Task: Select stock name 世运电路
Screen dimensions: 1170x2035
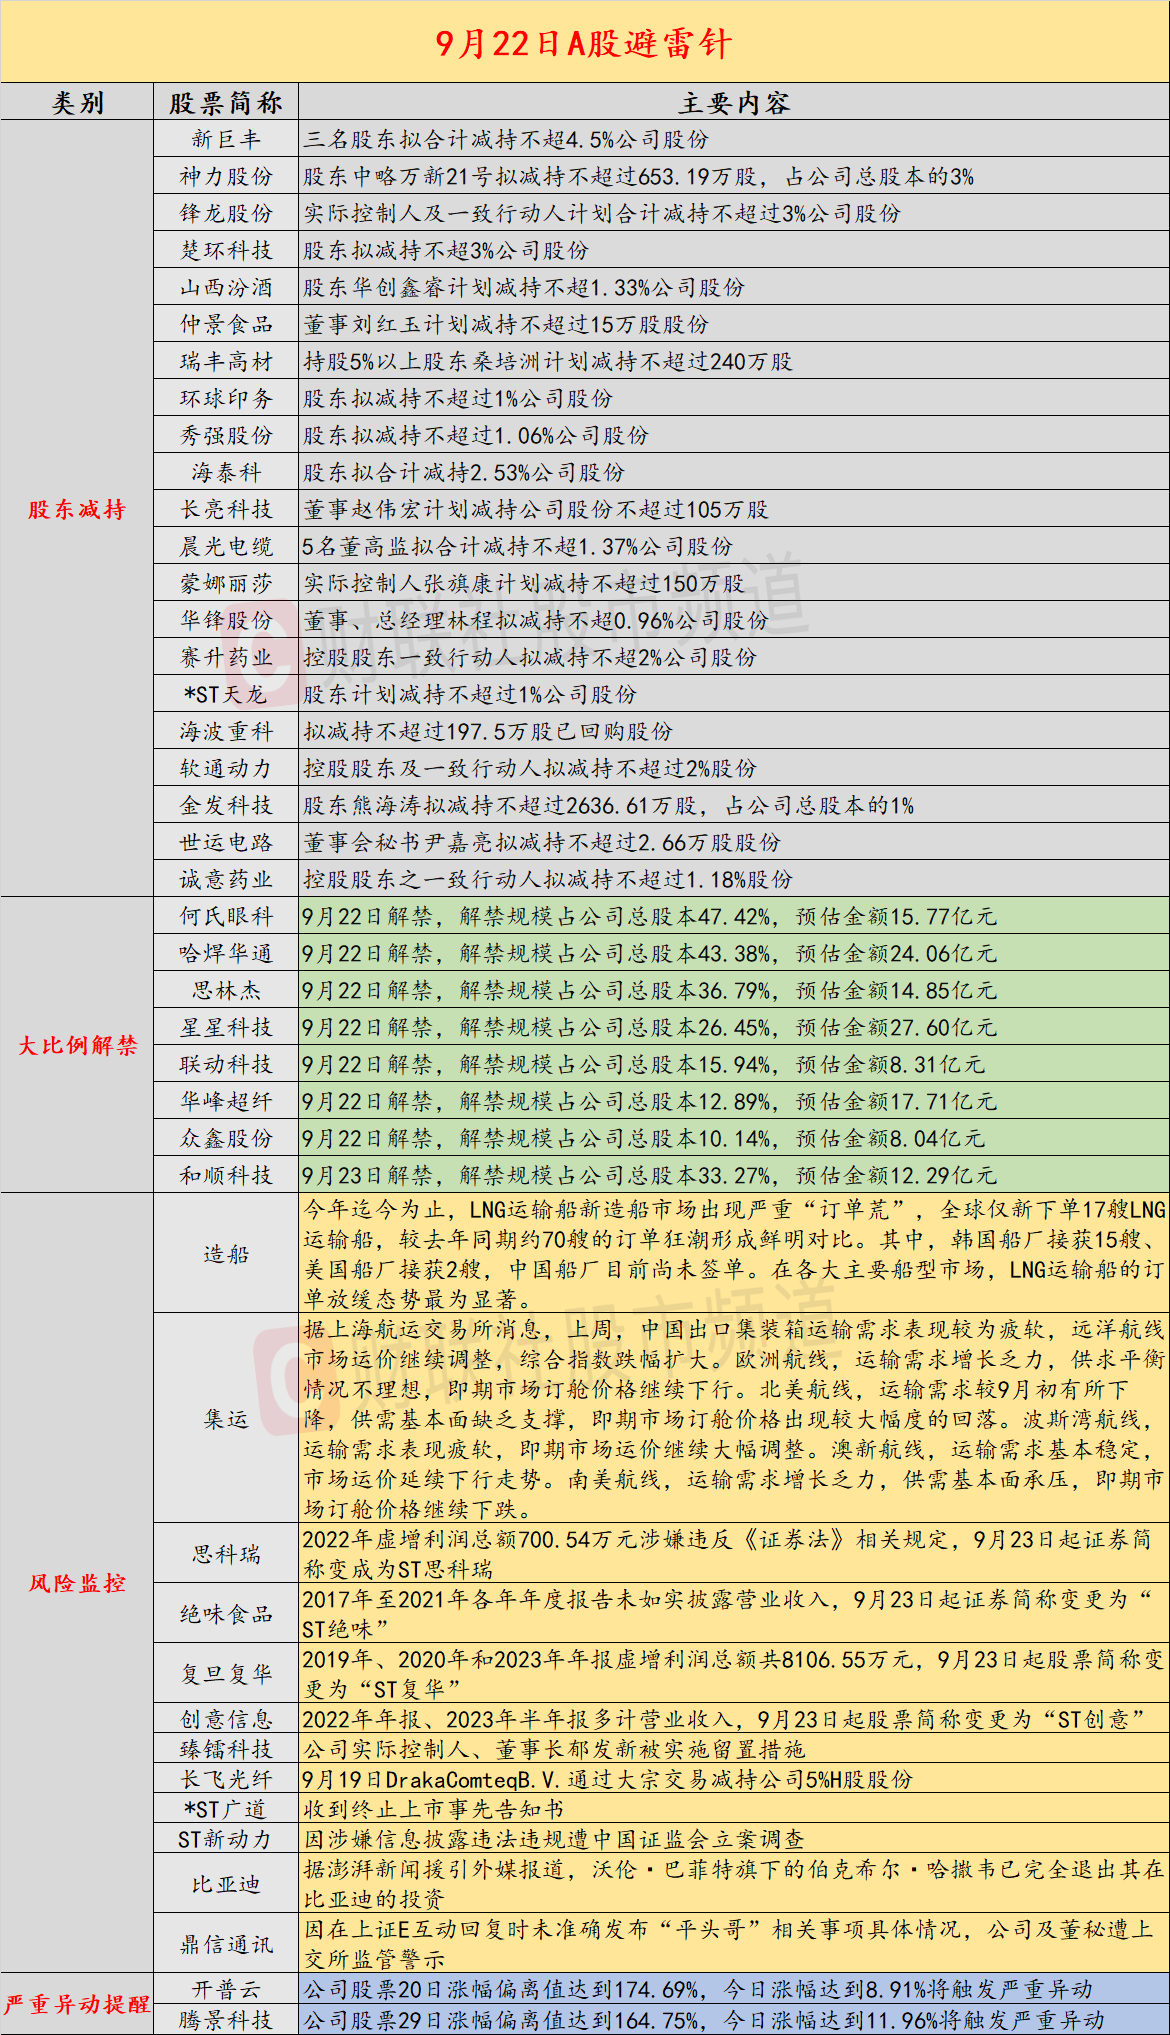Action: (x=226, y=843)
